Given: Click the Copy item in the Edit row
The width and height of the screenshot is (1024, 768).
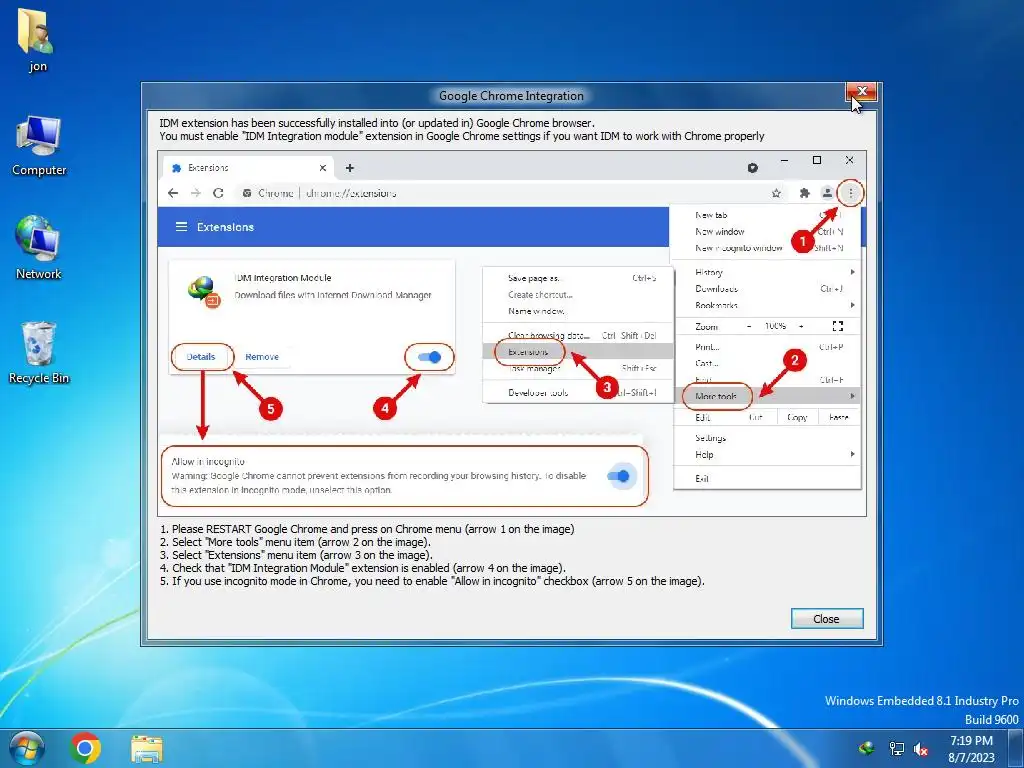Looking at the screenshot, I should 797,417.
